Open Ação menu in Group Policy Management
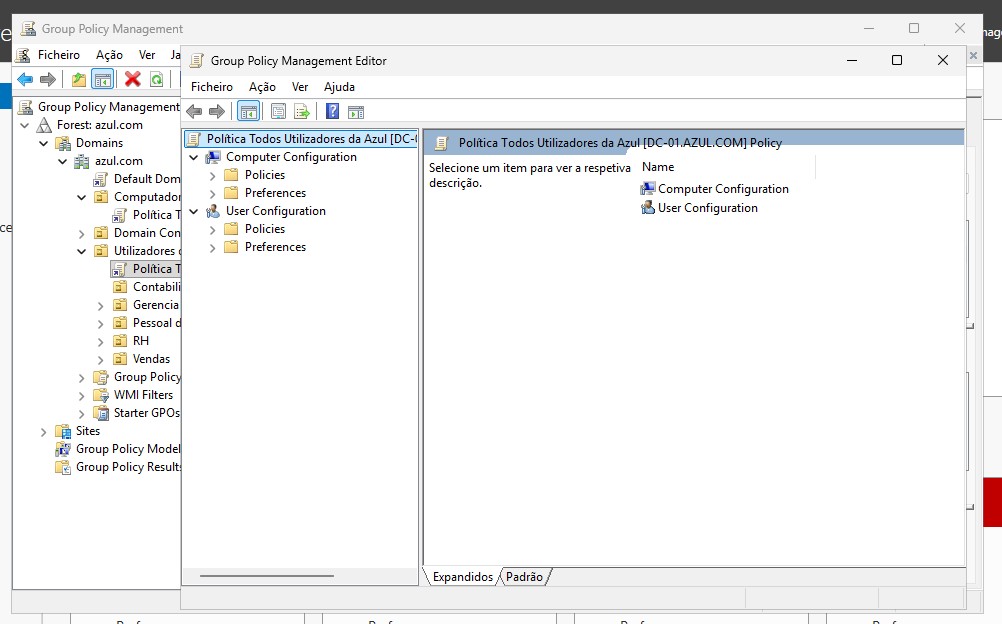This screenshot has height=624, width=1002. click(x=109, y=55)
